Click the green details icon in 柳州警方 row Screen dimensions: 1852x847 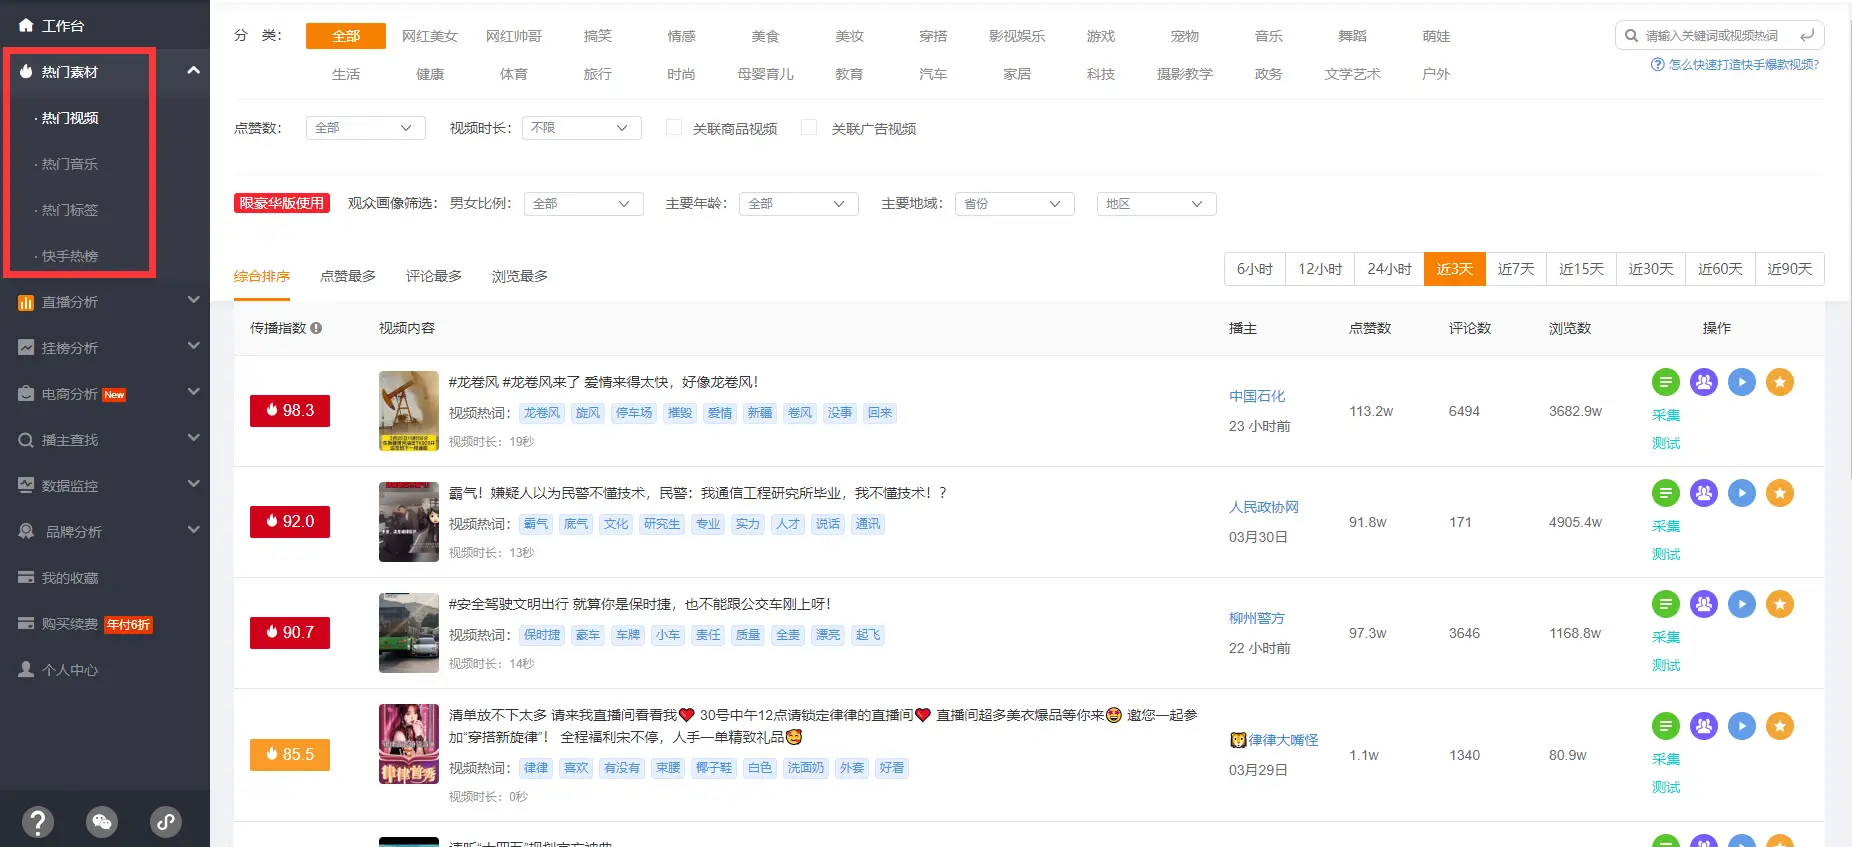(x=1665, y=604)
